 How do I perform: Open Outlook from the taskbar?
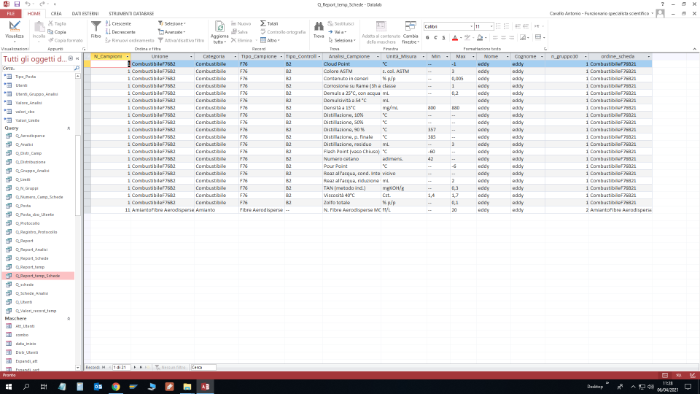[x=98, y=387]
